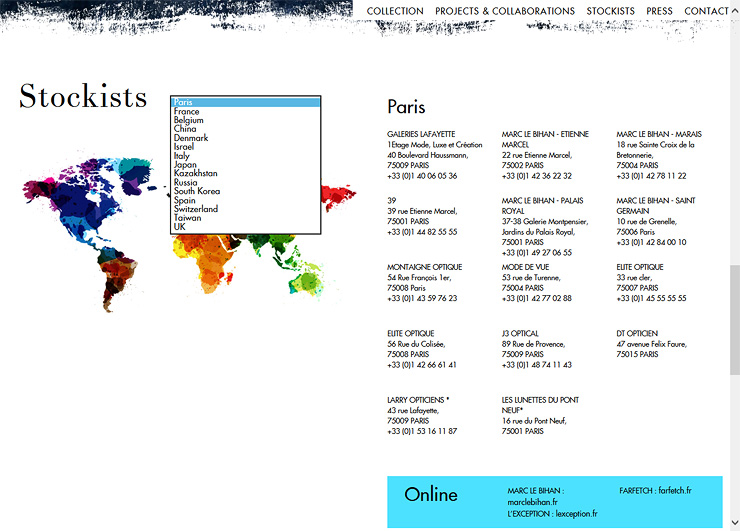The image size is (740, 531).
Task: Click the vertical scrollbar thumb
Action: [x=735, y=320]
